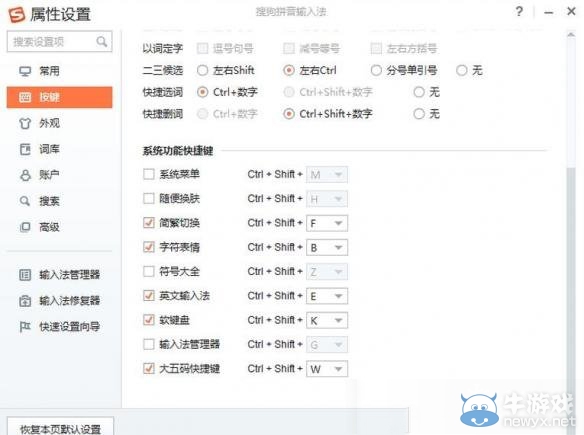Click the 系统功能快捷键 section heading
Image resolution: width=584 pixels, height=435 pixels.
(x=178, y=150)
